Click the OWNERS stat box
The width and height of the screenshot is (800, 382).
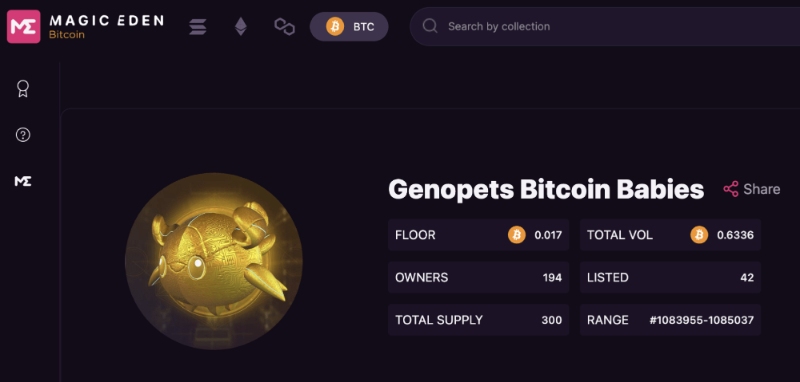click(x=479, y=277)
